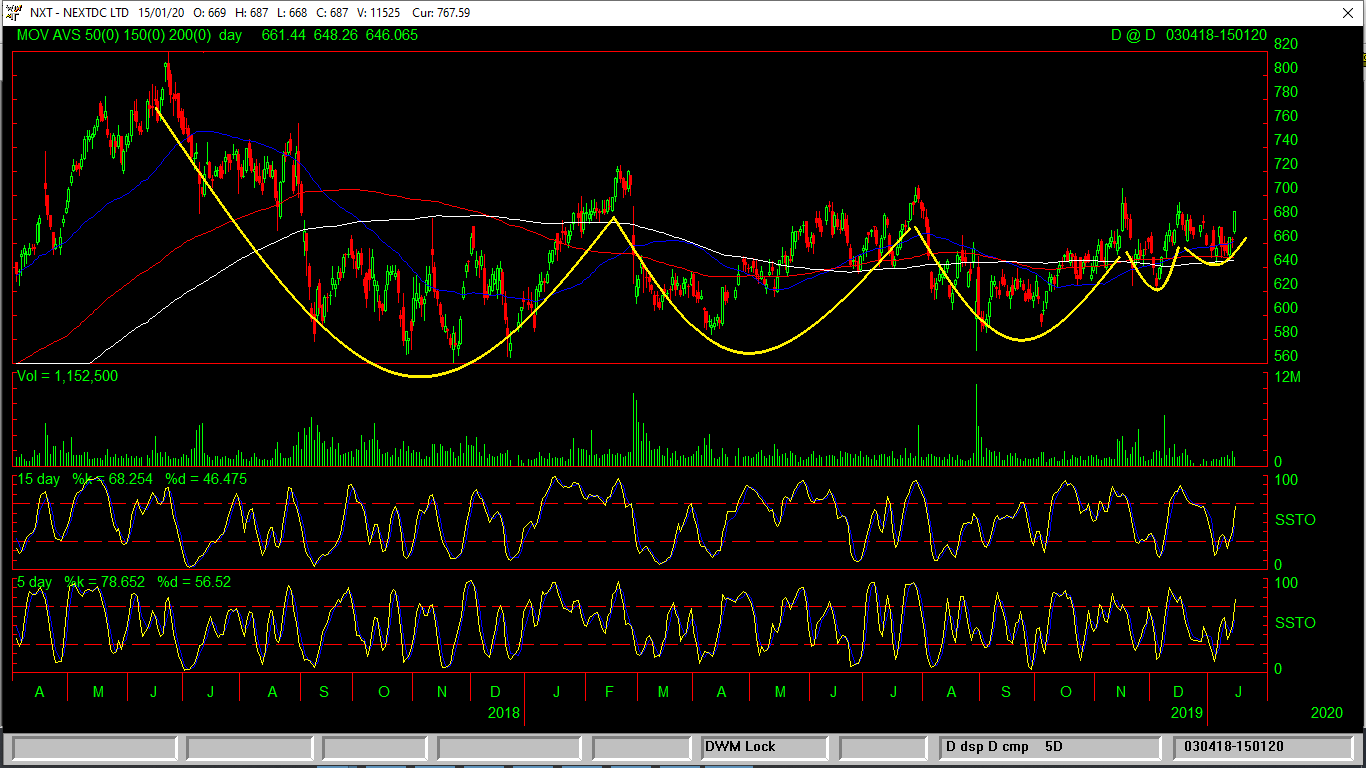Click the D dsp D cmp 5D status field
Viewport: 1366px width, 768px height.
[x=1049, y=747]
